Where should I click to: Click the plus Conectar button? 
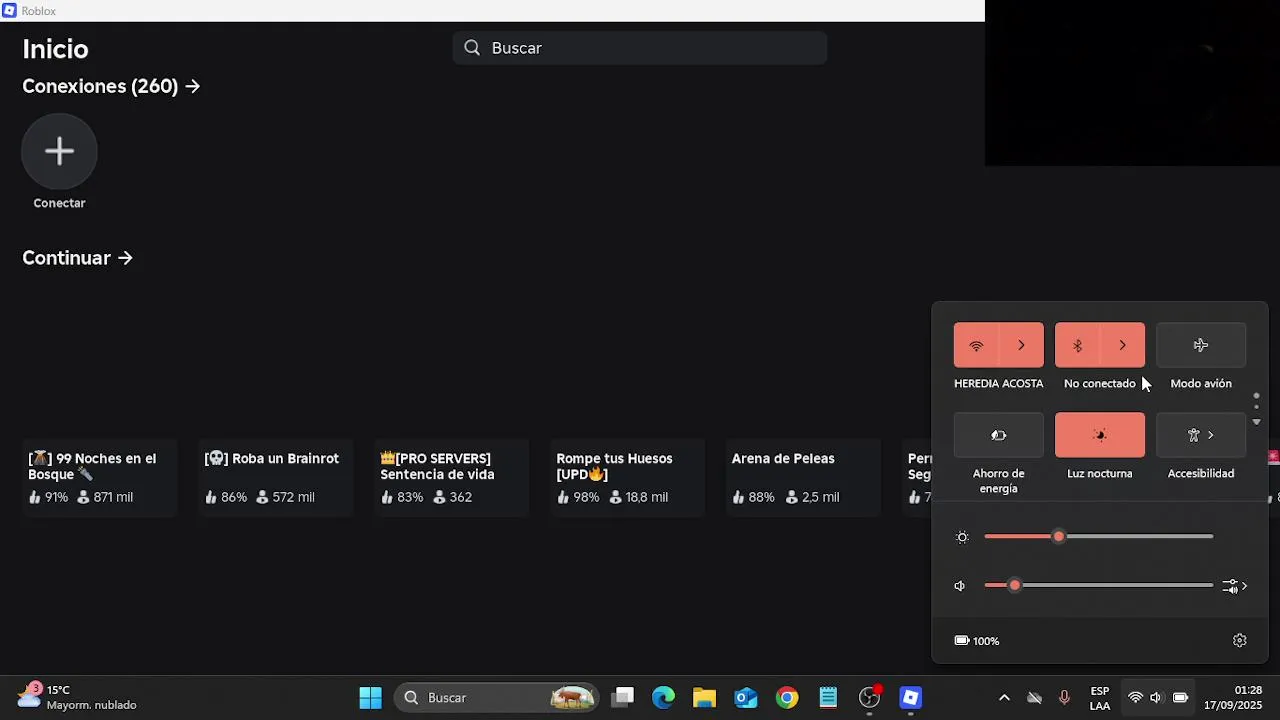[59, 151]
